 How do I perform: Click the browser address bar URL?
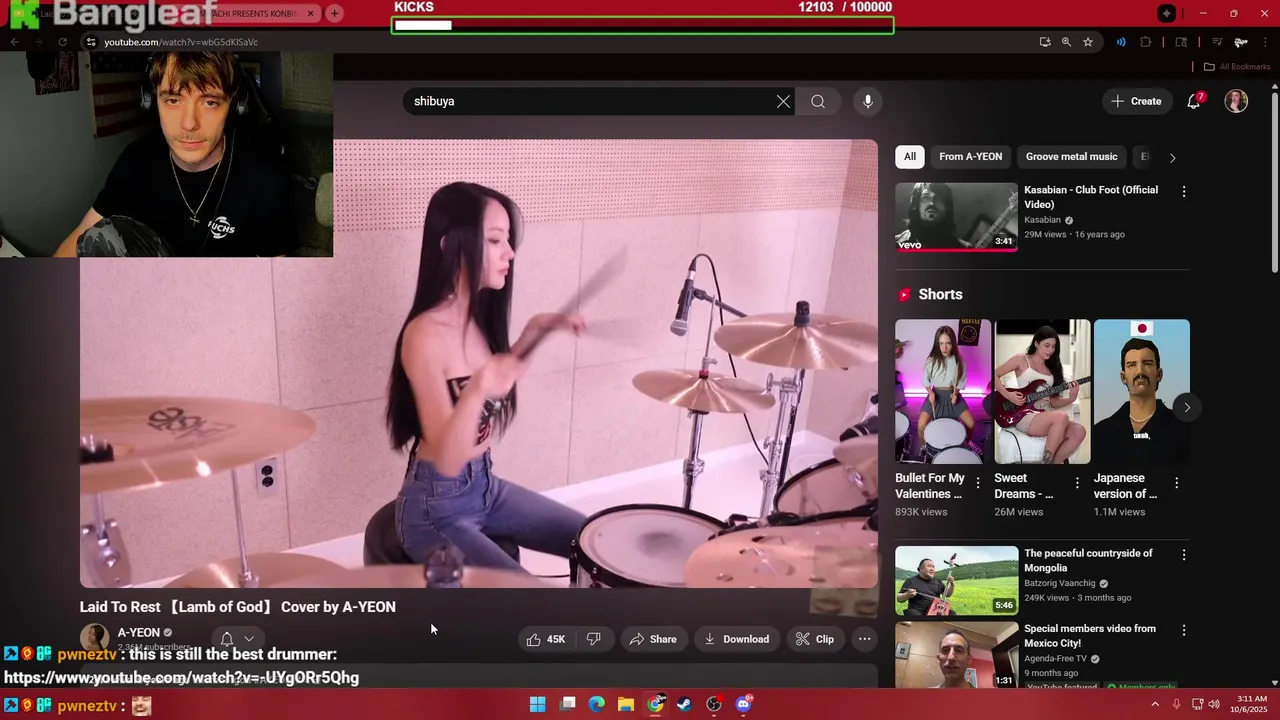click(x=181, y=42)
